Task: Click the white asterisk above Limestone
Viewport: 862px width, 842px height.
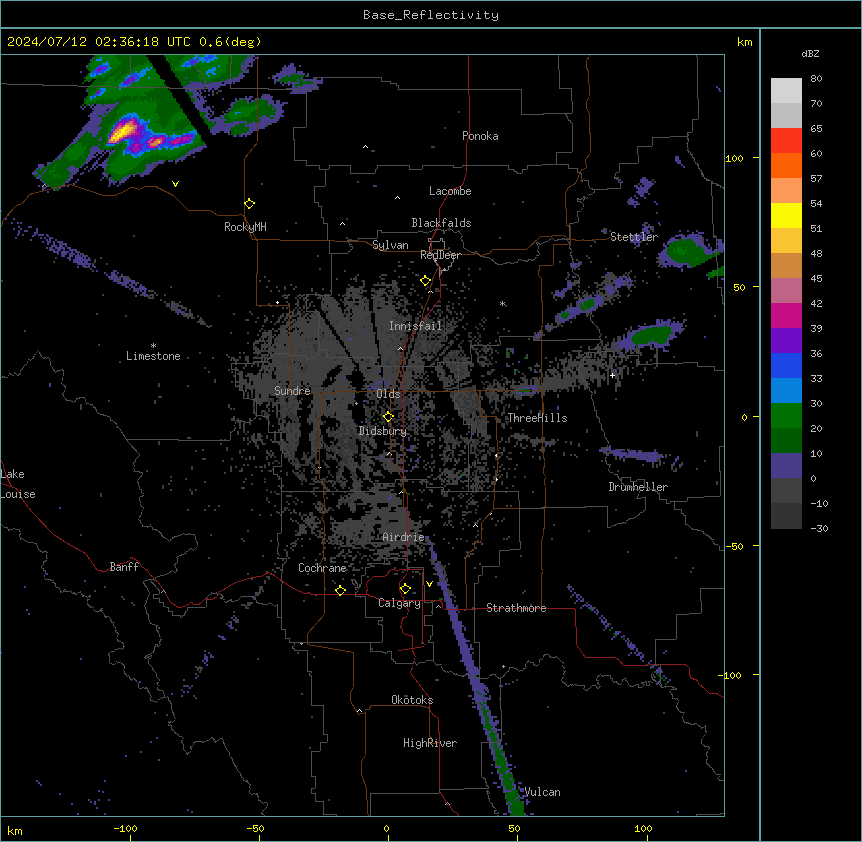Action: tap(153, 346)
